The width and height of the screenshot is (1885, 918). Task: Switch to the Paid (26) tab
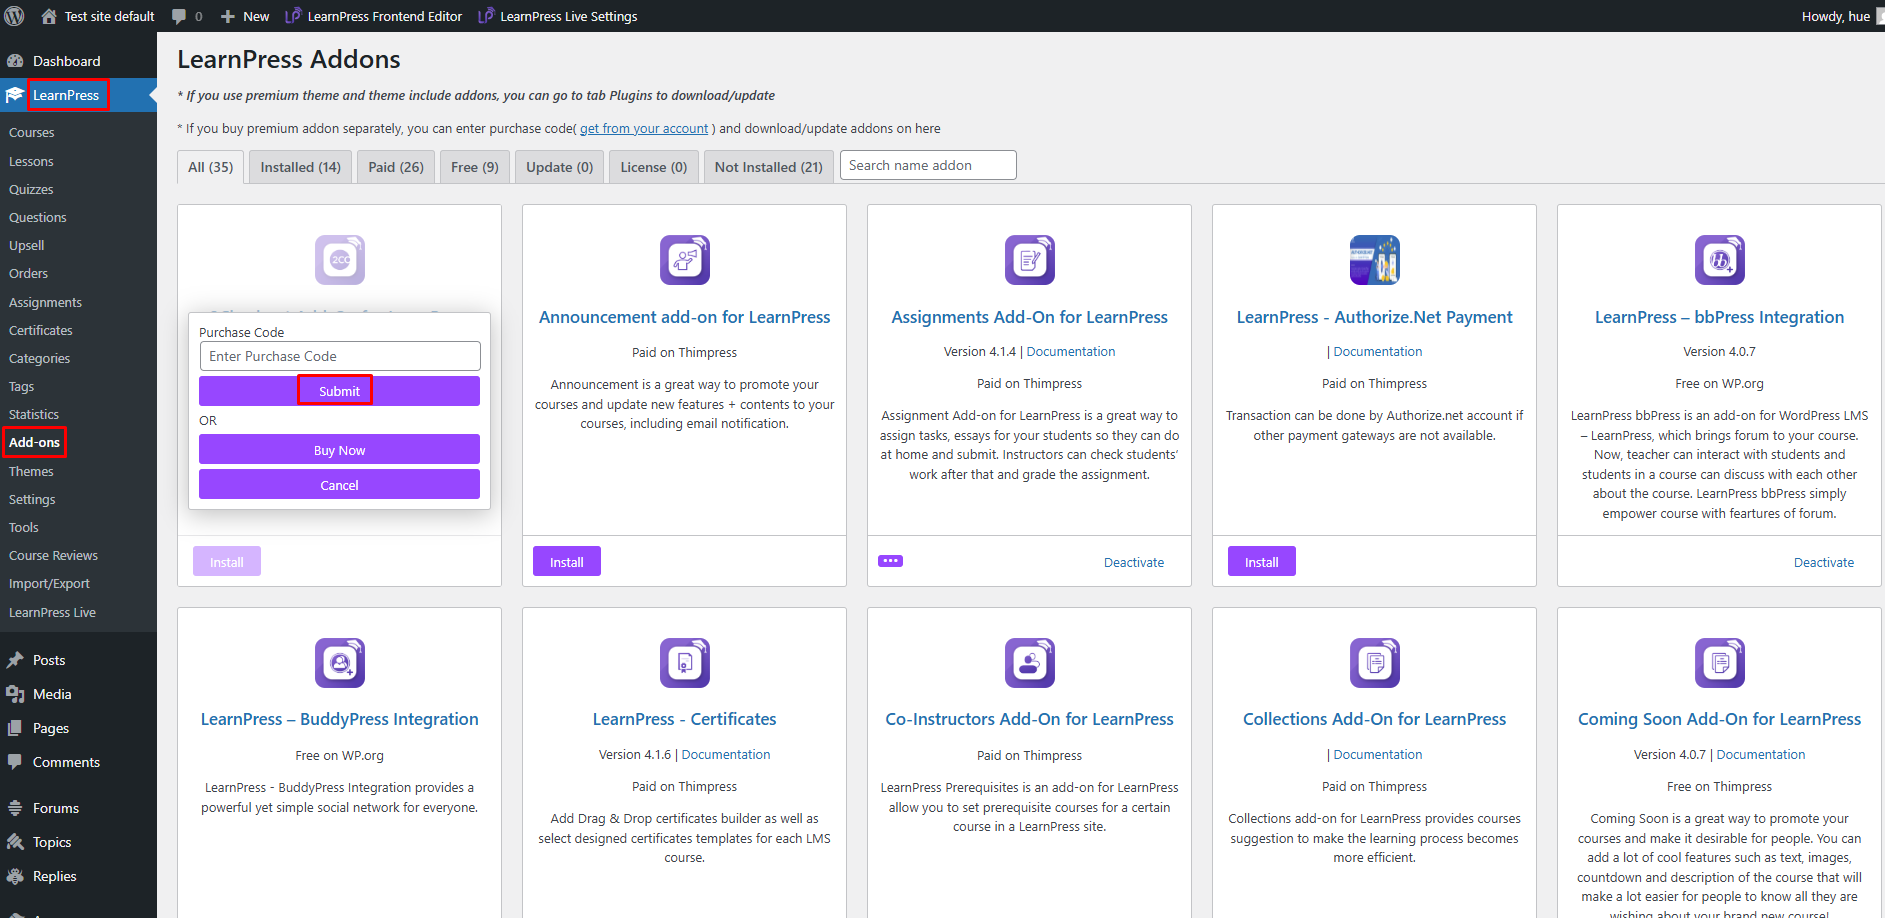click(396, 167)
